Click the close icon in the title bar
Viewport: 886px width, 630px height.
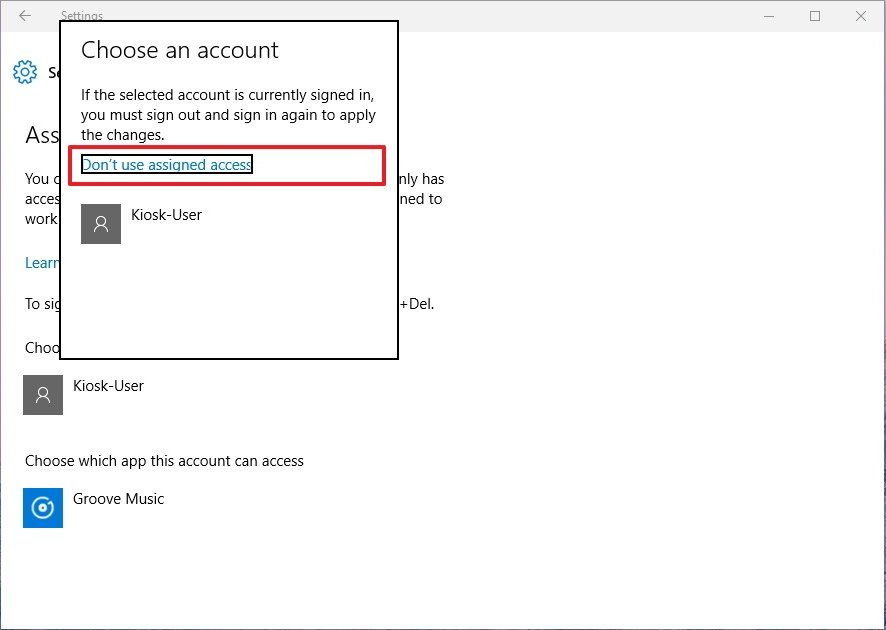[861, 16]
